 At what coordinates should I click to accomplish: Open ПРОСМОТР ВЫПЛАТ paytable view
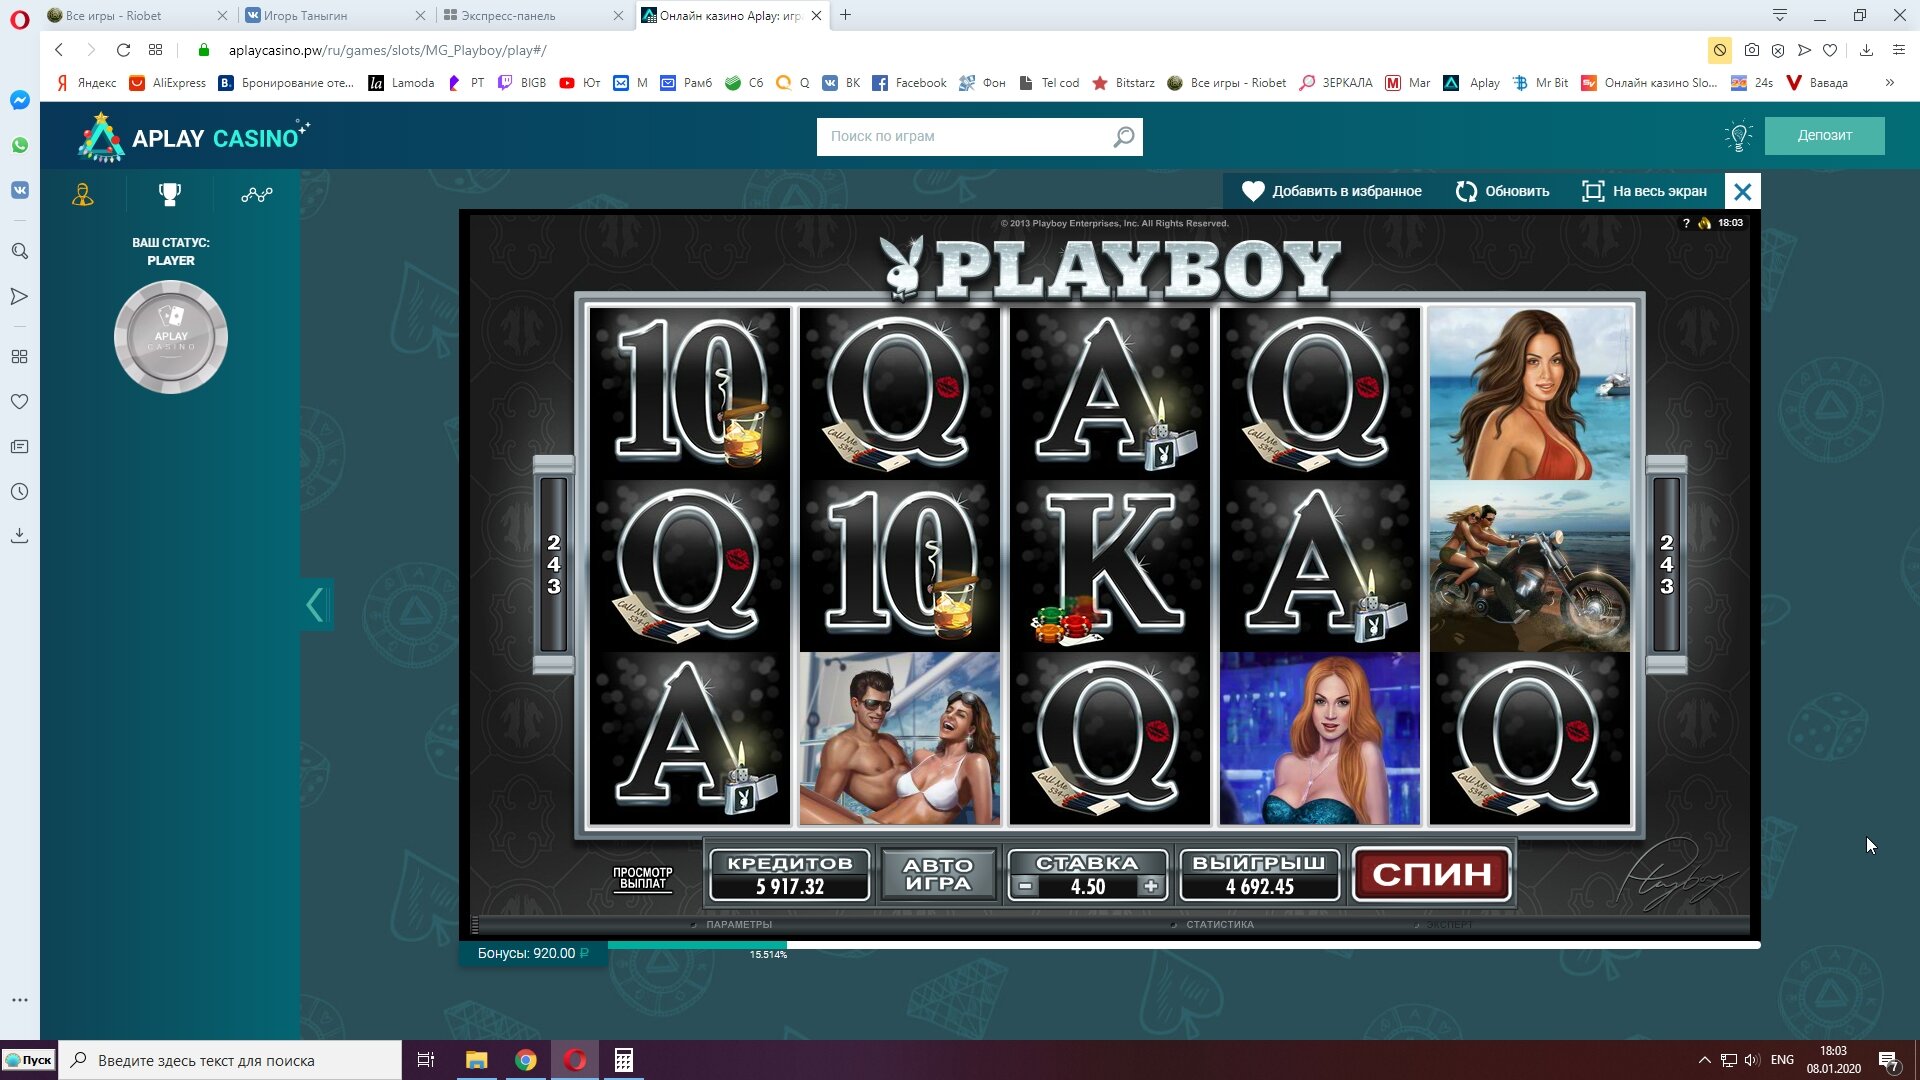642,878
